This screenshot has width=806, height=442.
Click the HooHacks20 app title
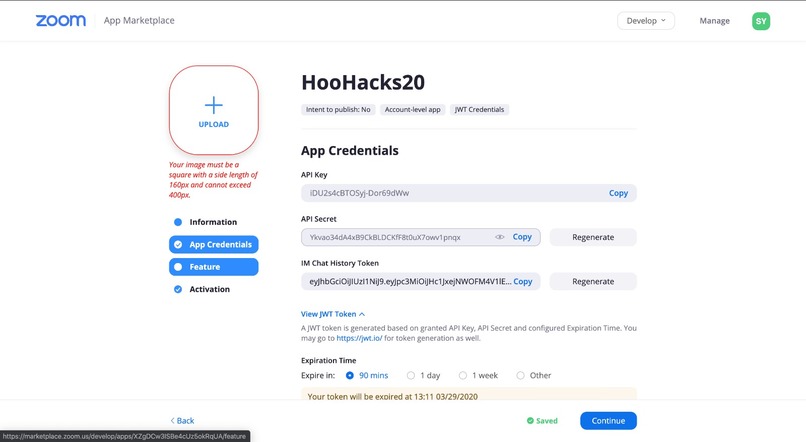coord(363,83)
